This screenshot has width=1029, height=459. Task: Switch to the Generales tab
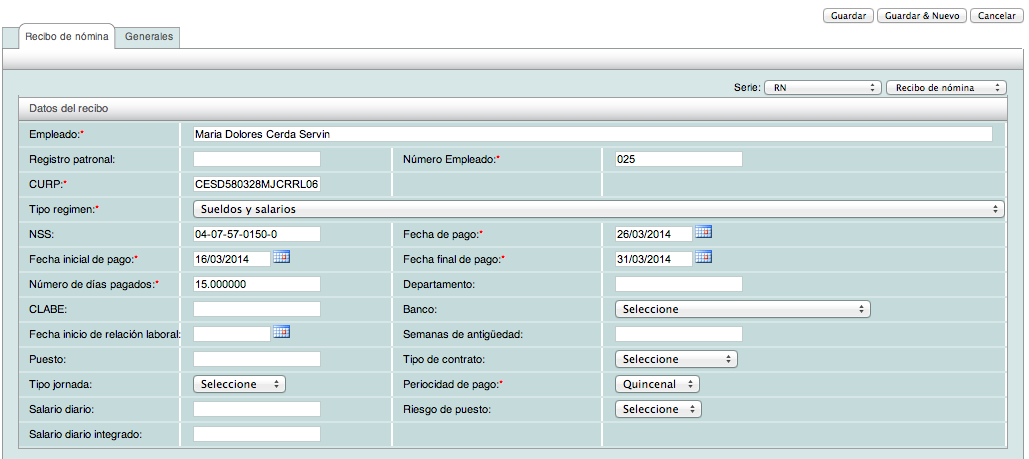pyautogui.click(x=149, y=36)
